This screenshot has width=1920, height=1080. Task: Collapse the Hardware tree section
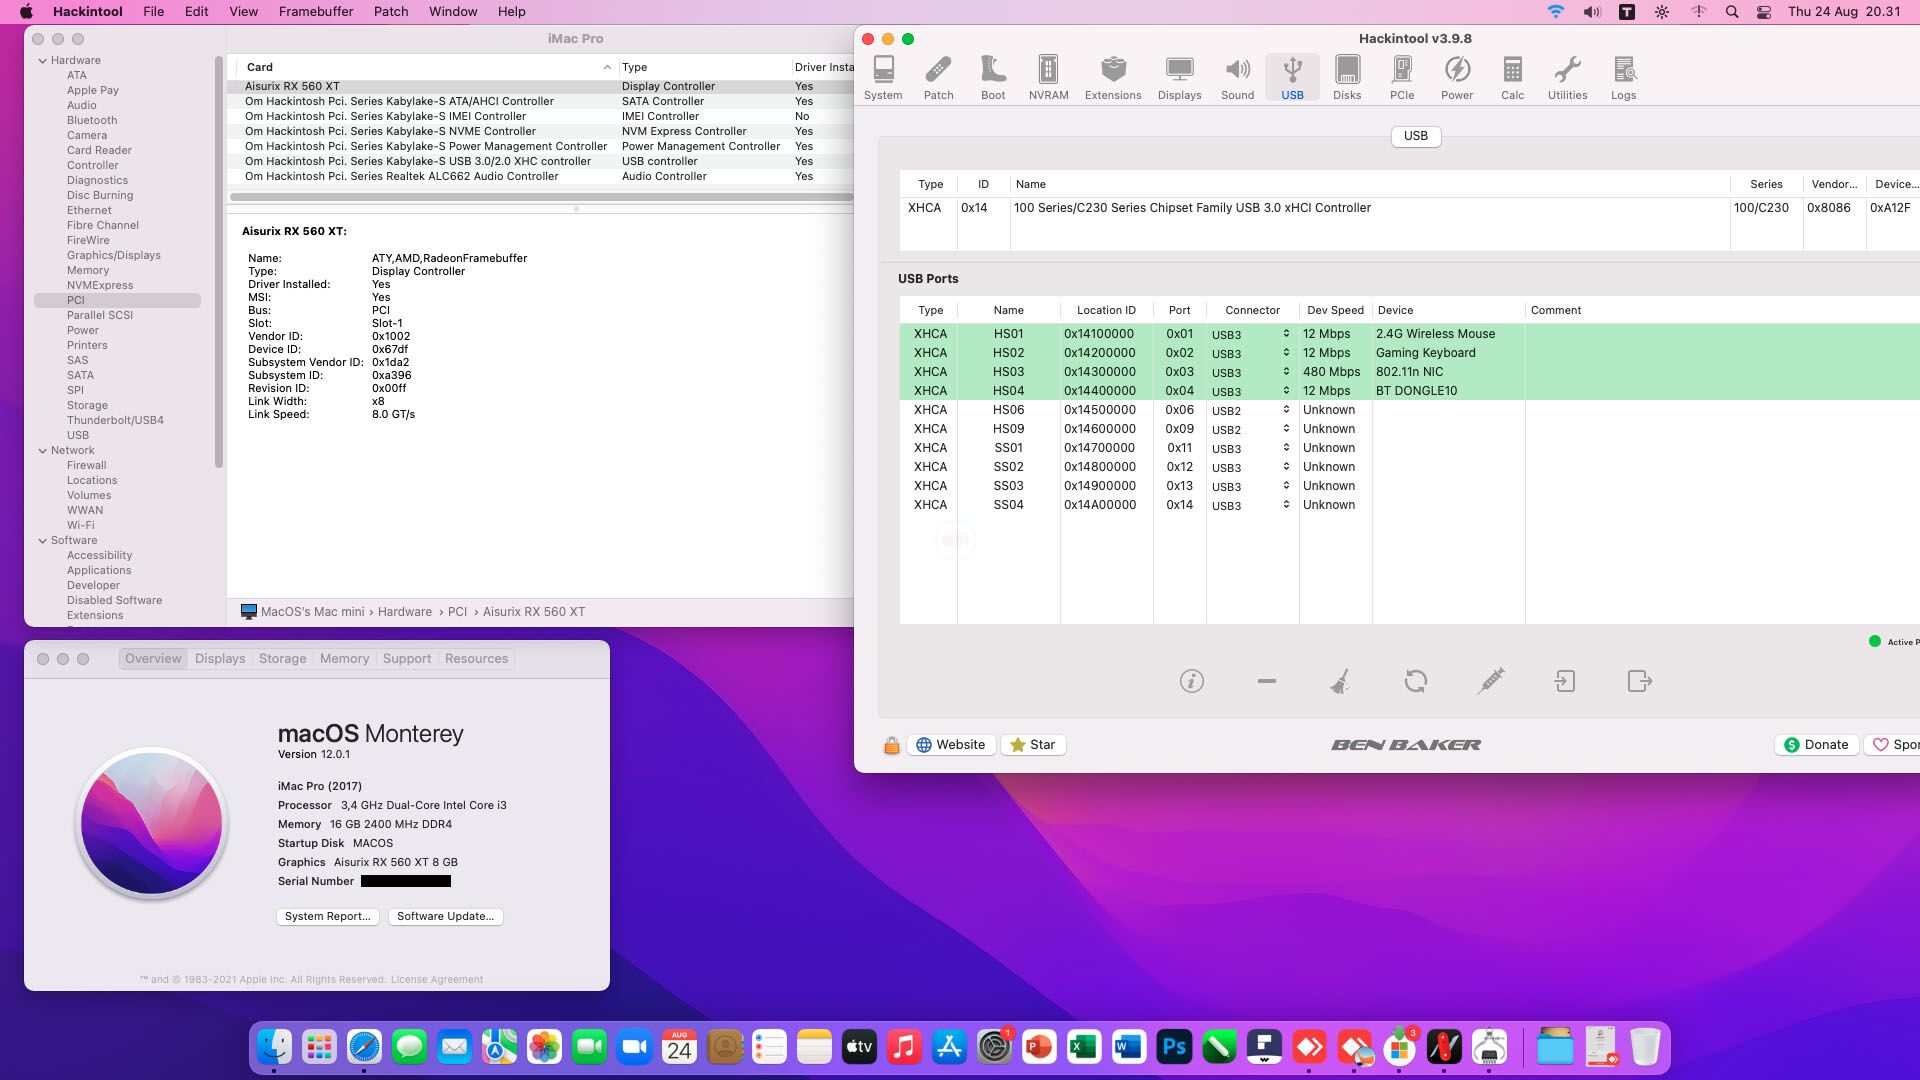[43, 60]
